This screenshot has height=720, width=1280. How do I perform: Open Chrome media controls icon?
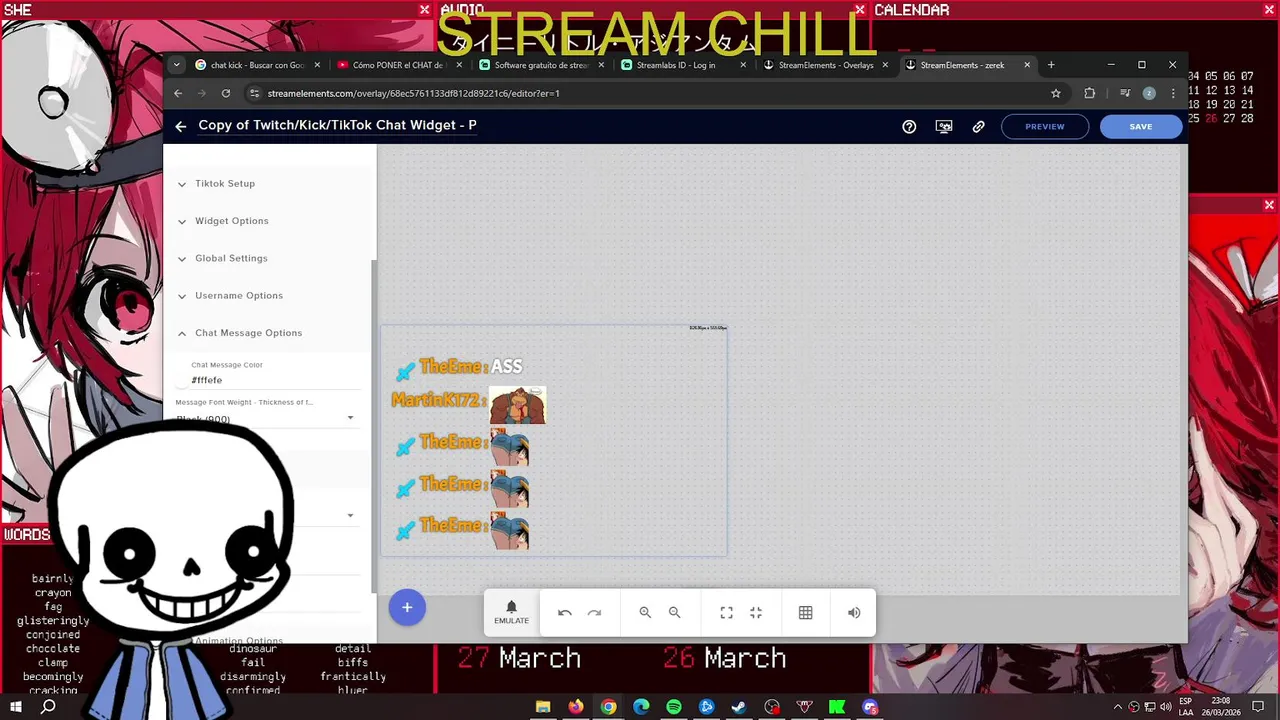[1125, 93]
